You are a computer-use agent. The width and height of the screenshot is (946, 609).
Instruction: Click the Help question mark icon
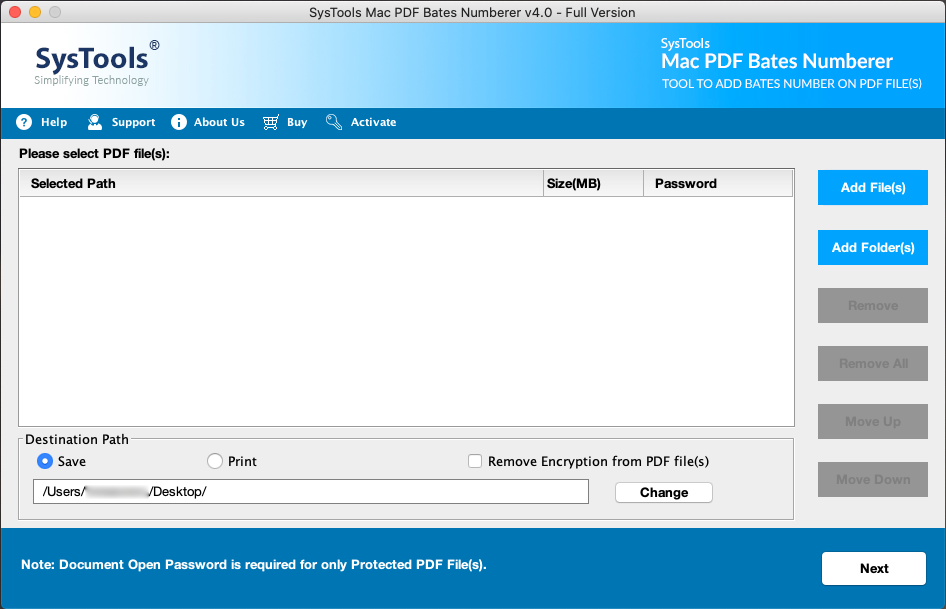pos(24,122)
